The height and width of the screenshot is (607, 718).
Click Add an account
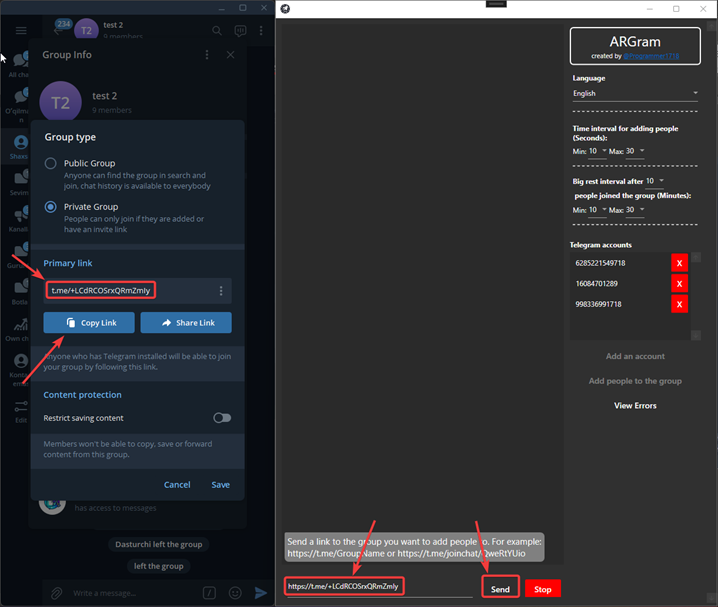tap(635, 356)
